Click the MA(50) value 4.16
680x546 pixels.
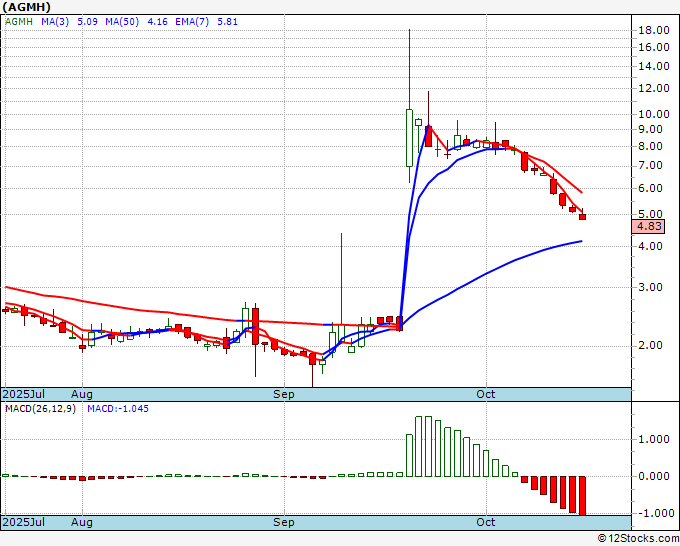click(157, 22)
